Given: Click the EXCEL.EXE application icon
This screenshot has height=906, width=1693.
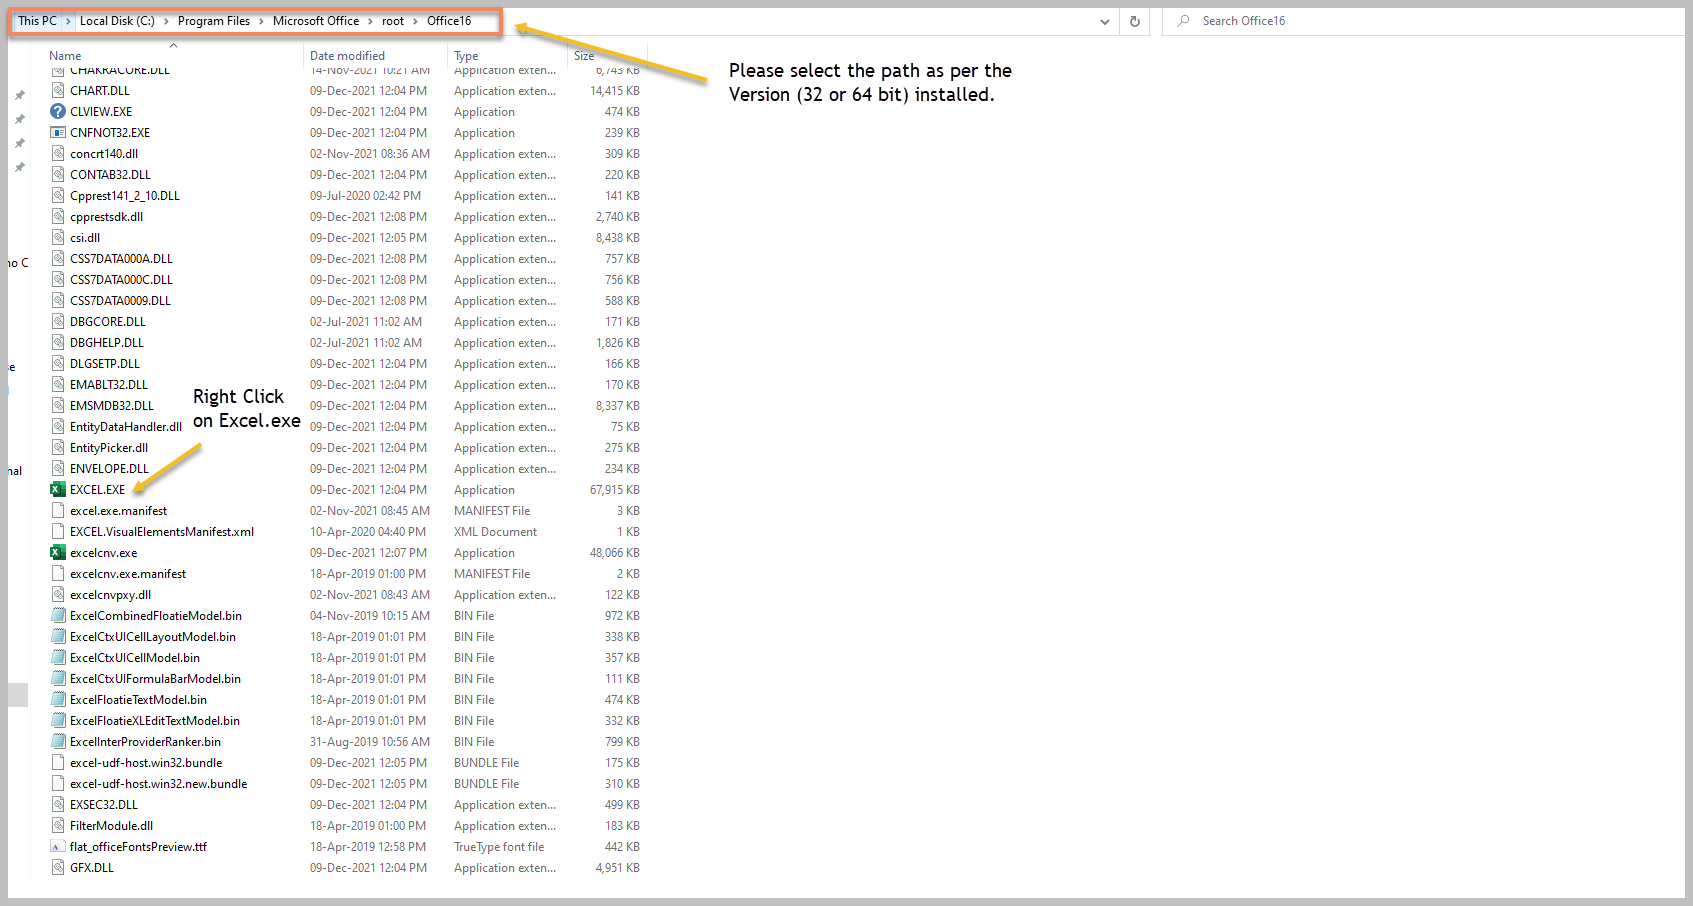Looking at the screenshot, I should pyautogui.click(x=58, y=490).
